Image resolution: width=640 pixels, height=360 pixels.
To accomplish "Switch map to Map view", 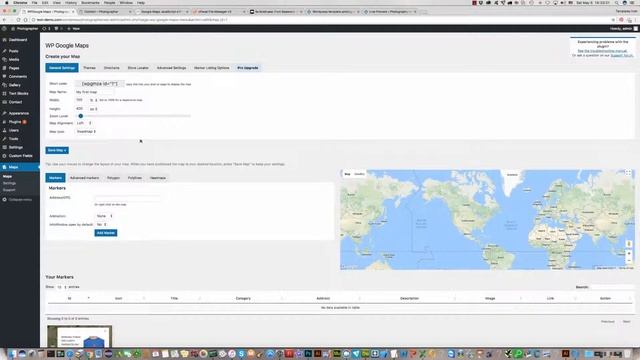I will point(347,174).
